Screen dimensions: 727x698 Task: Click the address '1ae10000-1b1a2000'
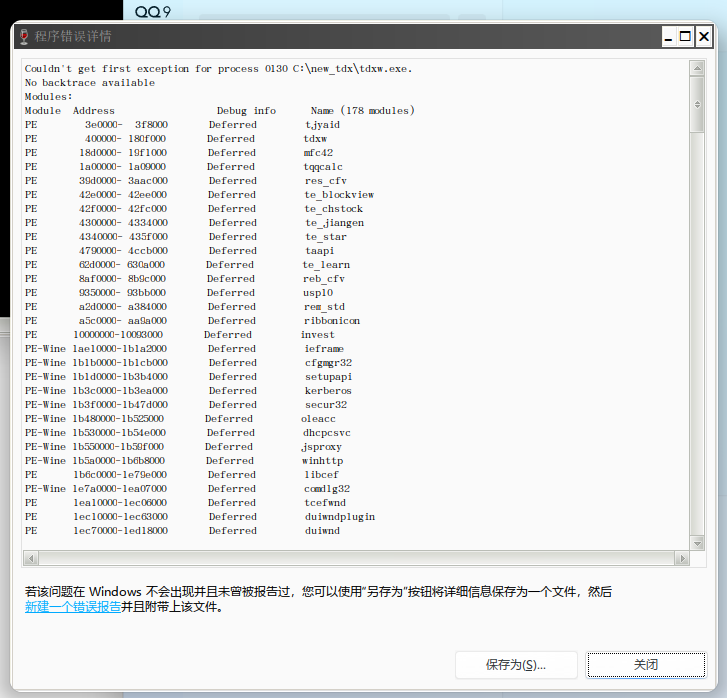(x=120, y=349)
